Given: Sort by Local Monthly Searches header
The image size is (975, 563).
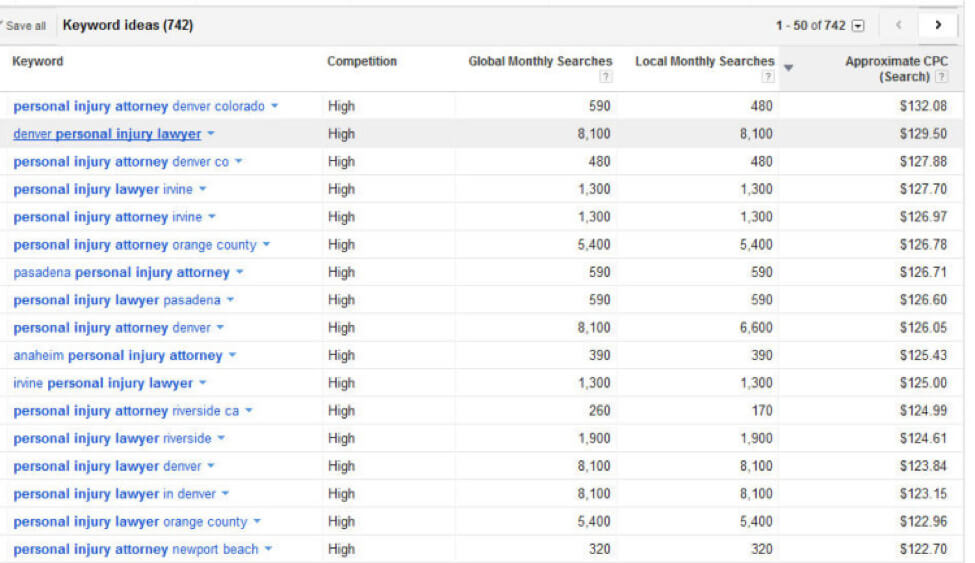Looking at the screenshot, I should point(705,61).
